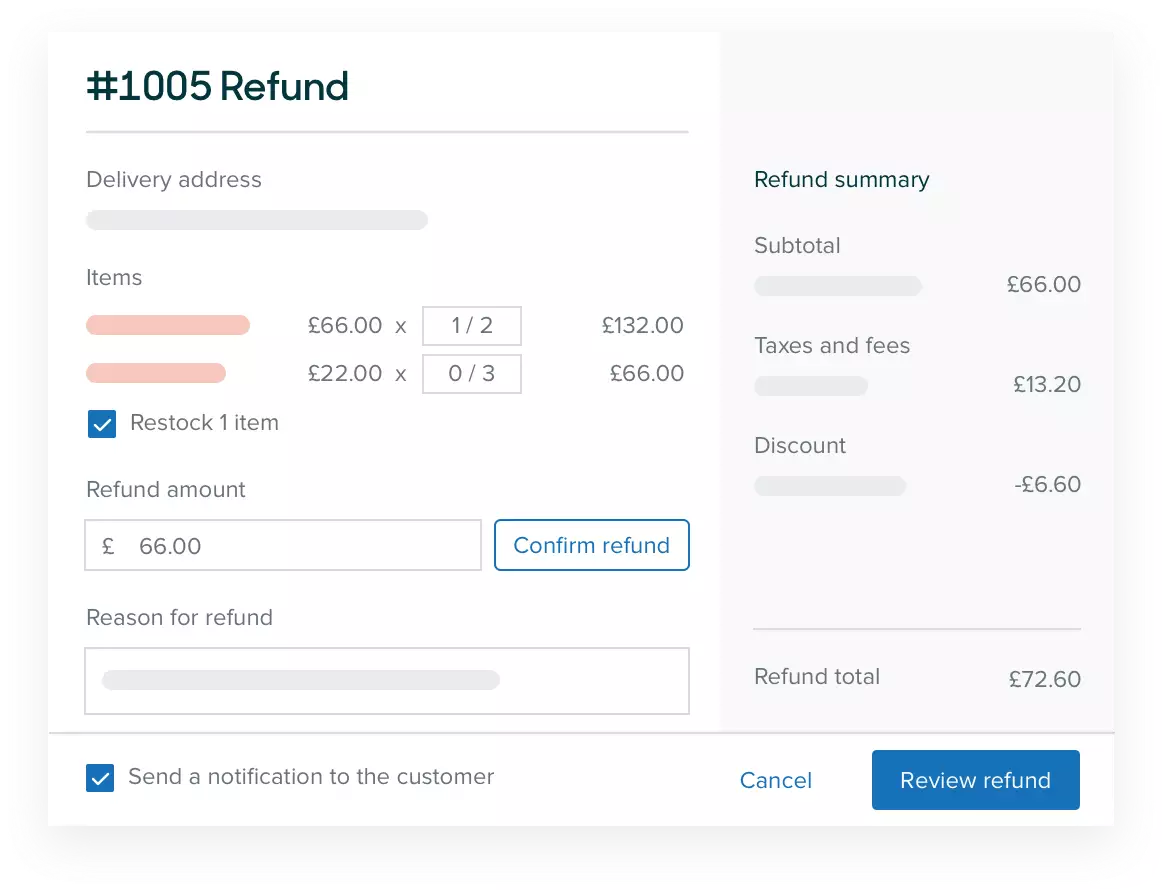Click the £66.00 unit price
Screen dimensions: 1162x890
pos(345,325)
